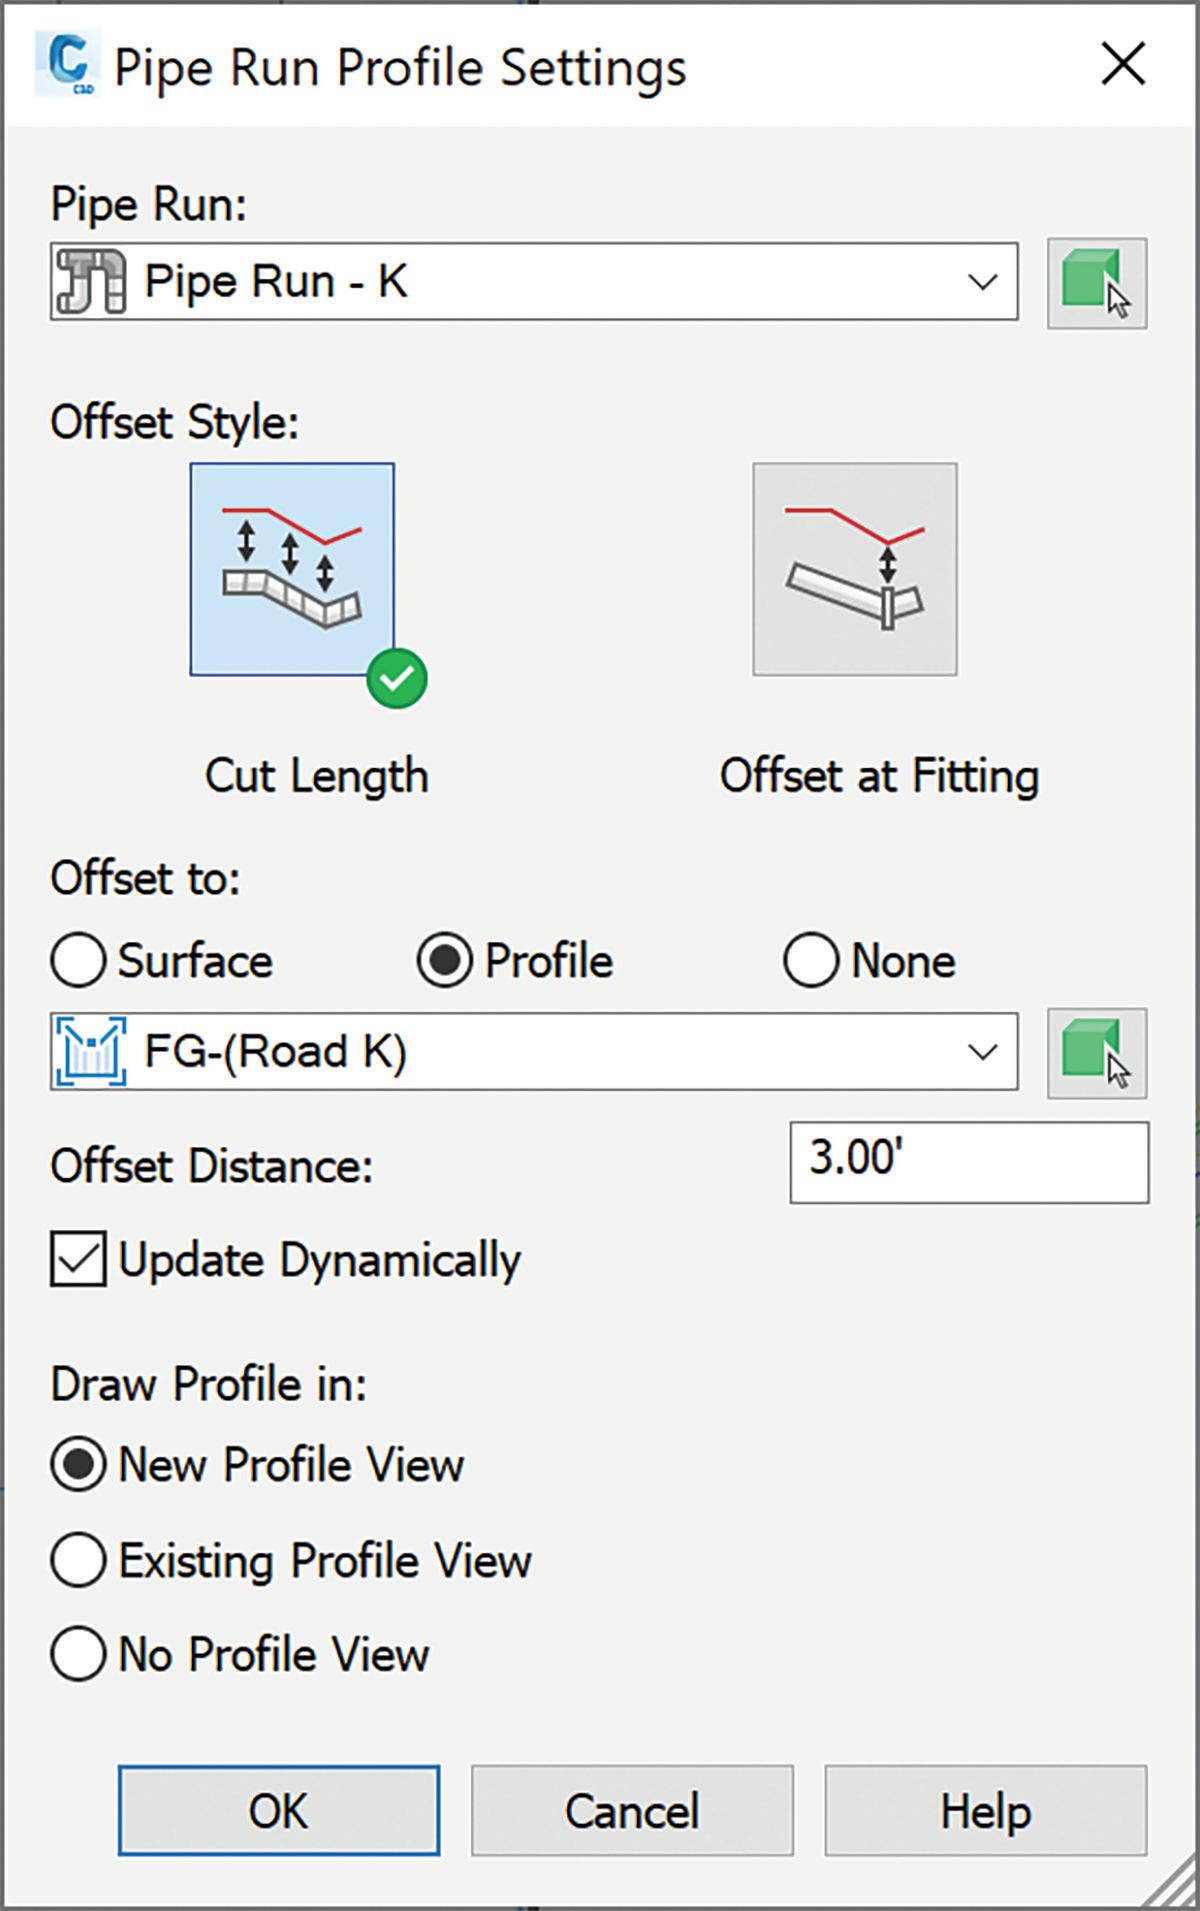
Task: Select the Cut Length offset style icon
Action: [x=292, y=569]
